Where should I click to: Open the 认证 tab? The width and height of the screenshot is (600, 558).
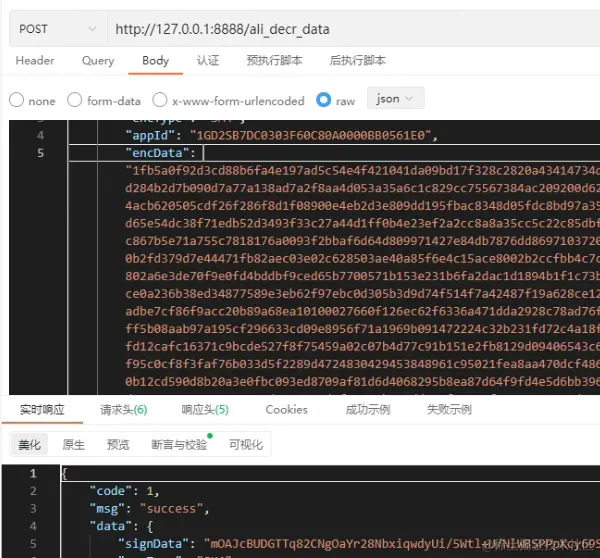pos(208,60)
